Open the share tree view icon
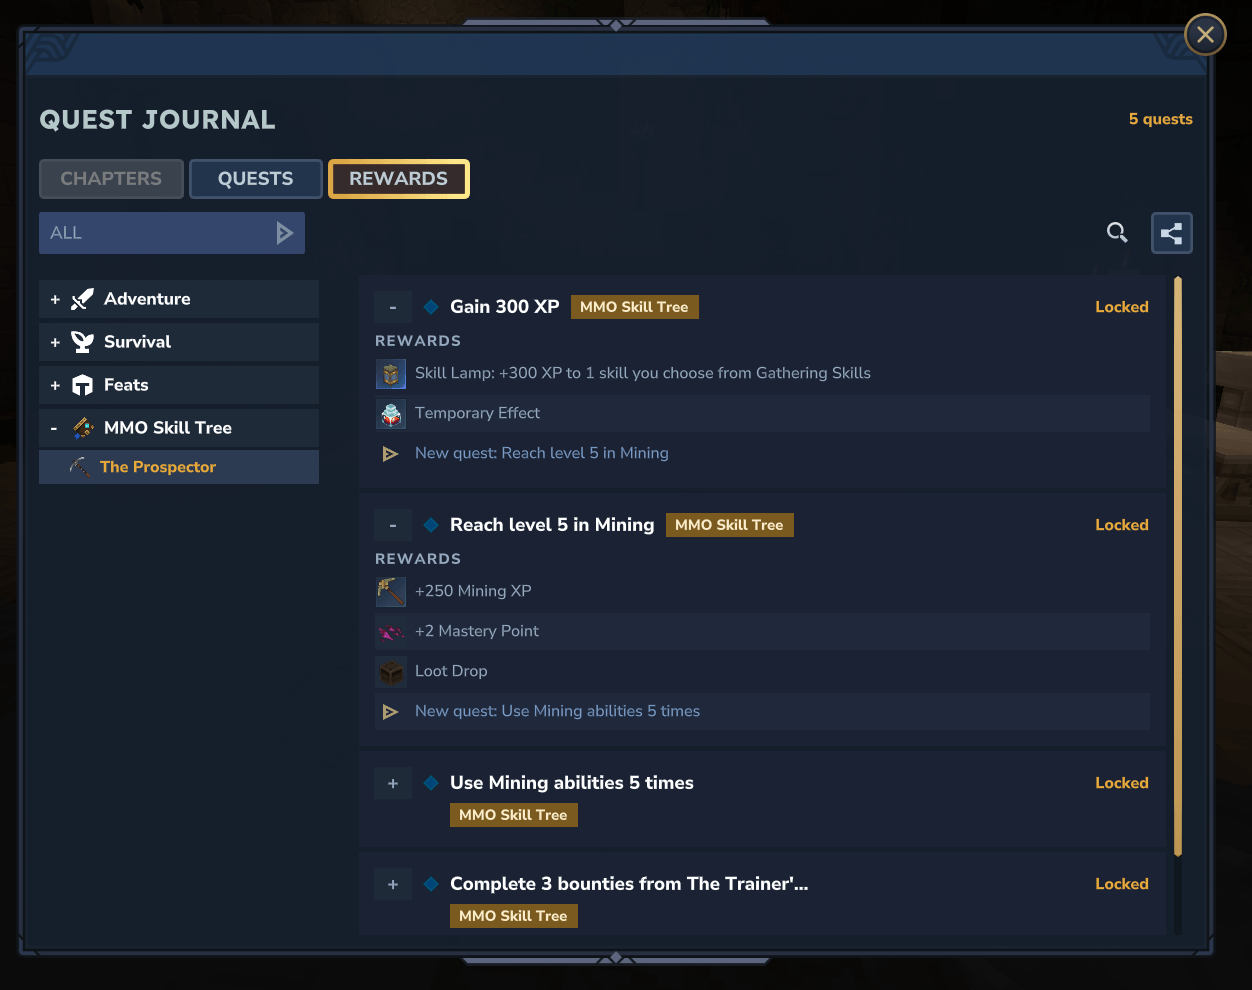1252x990 pixels. [x=1172, y=233]
